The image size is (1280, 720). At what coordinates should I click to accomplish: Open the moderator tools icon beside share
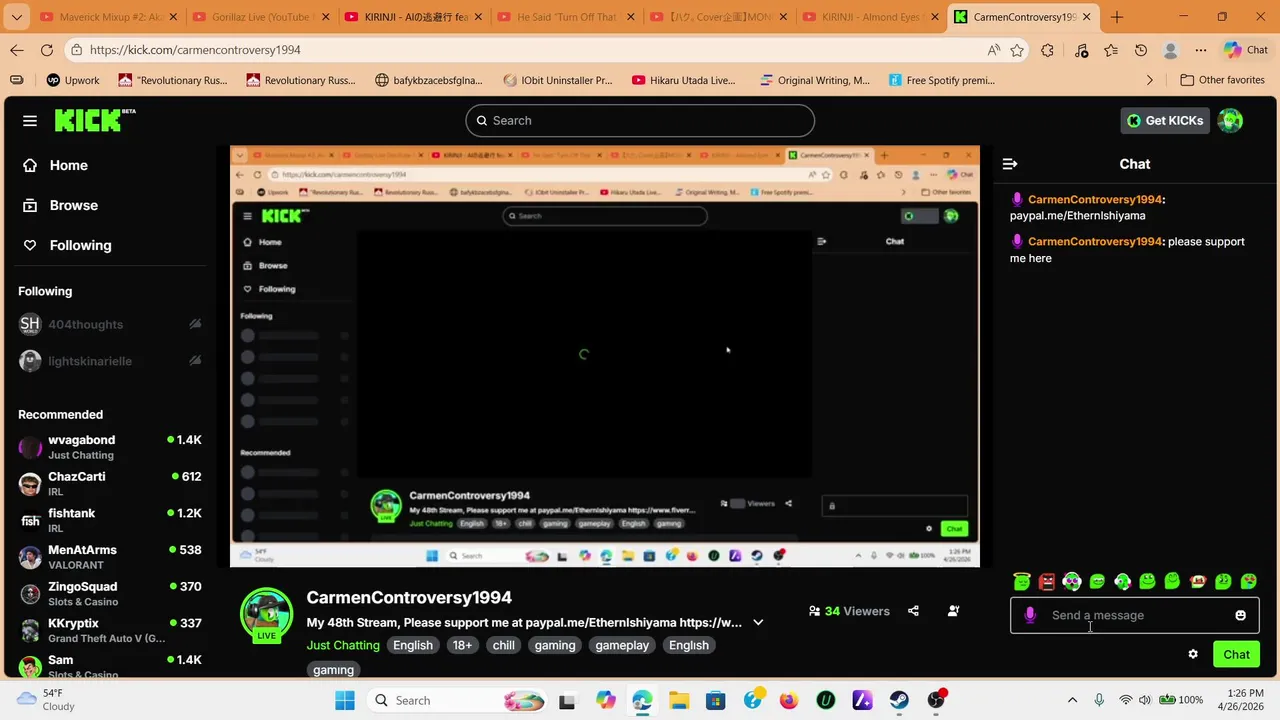point(953,611)
